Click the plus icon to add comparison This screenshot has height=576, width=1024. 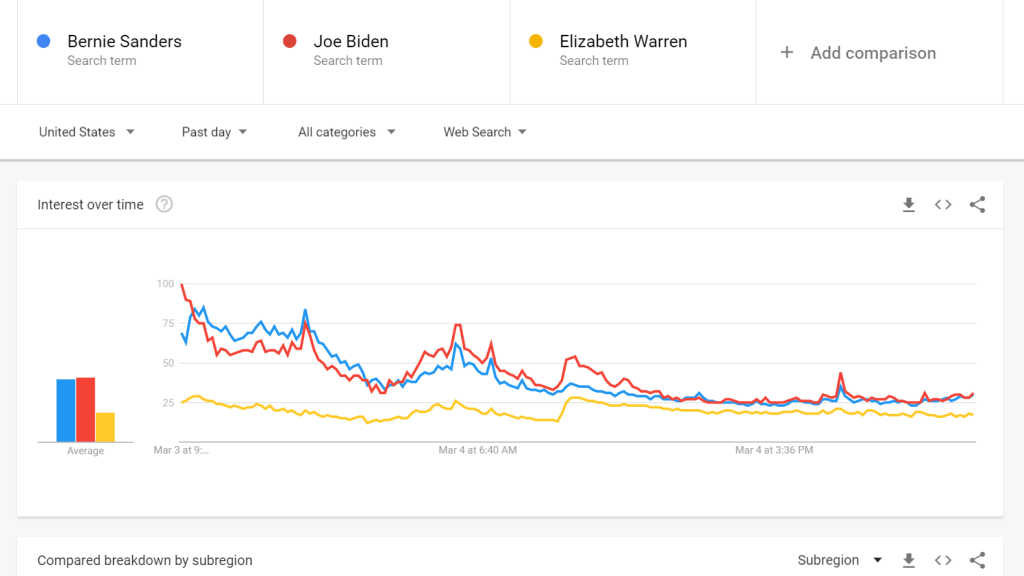tap(787, 53)
